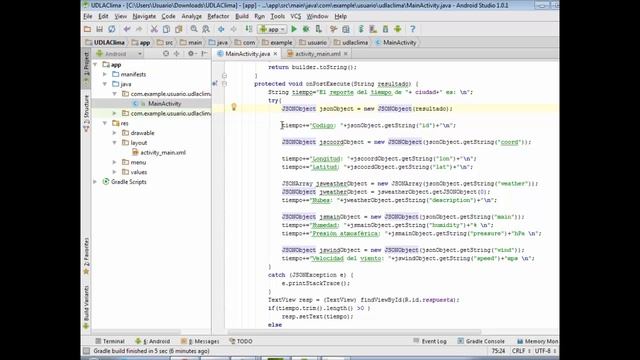The height and width of the screenshot is (360, 640).
Task: Open the SDK Manager icon
Action: coord(385,29)
